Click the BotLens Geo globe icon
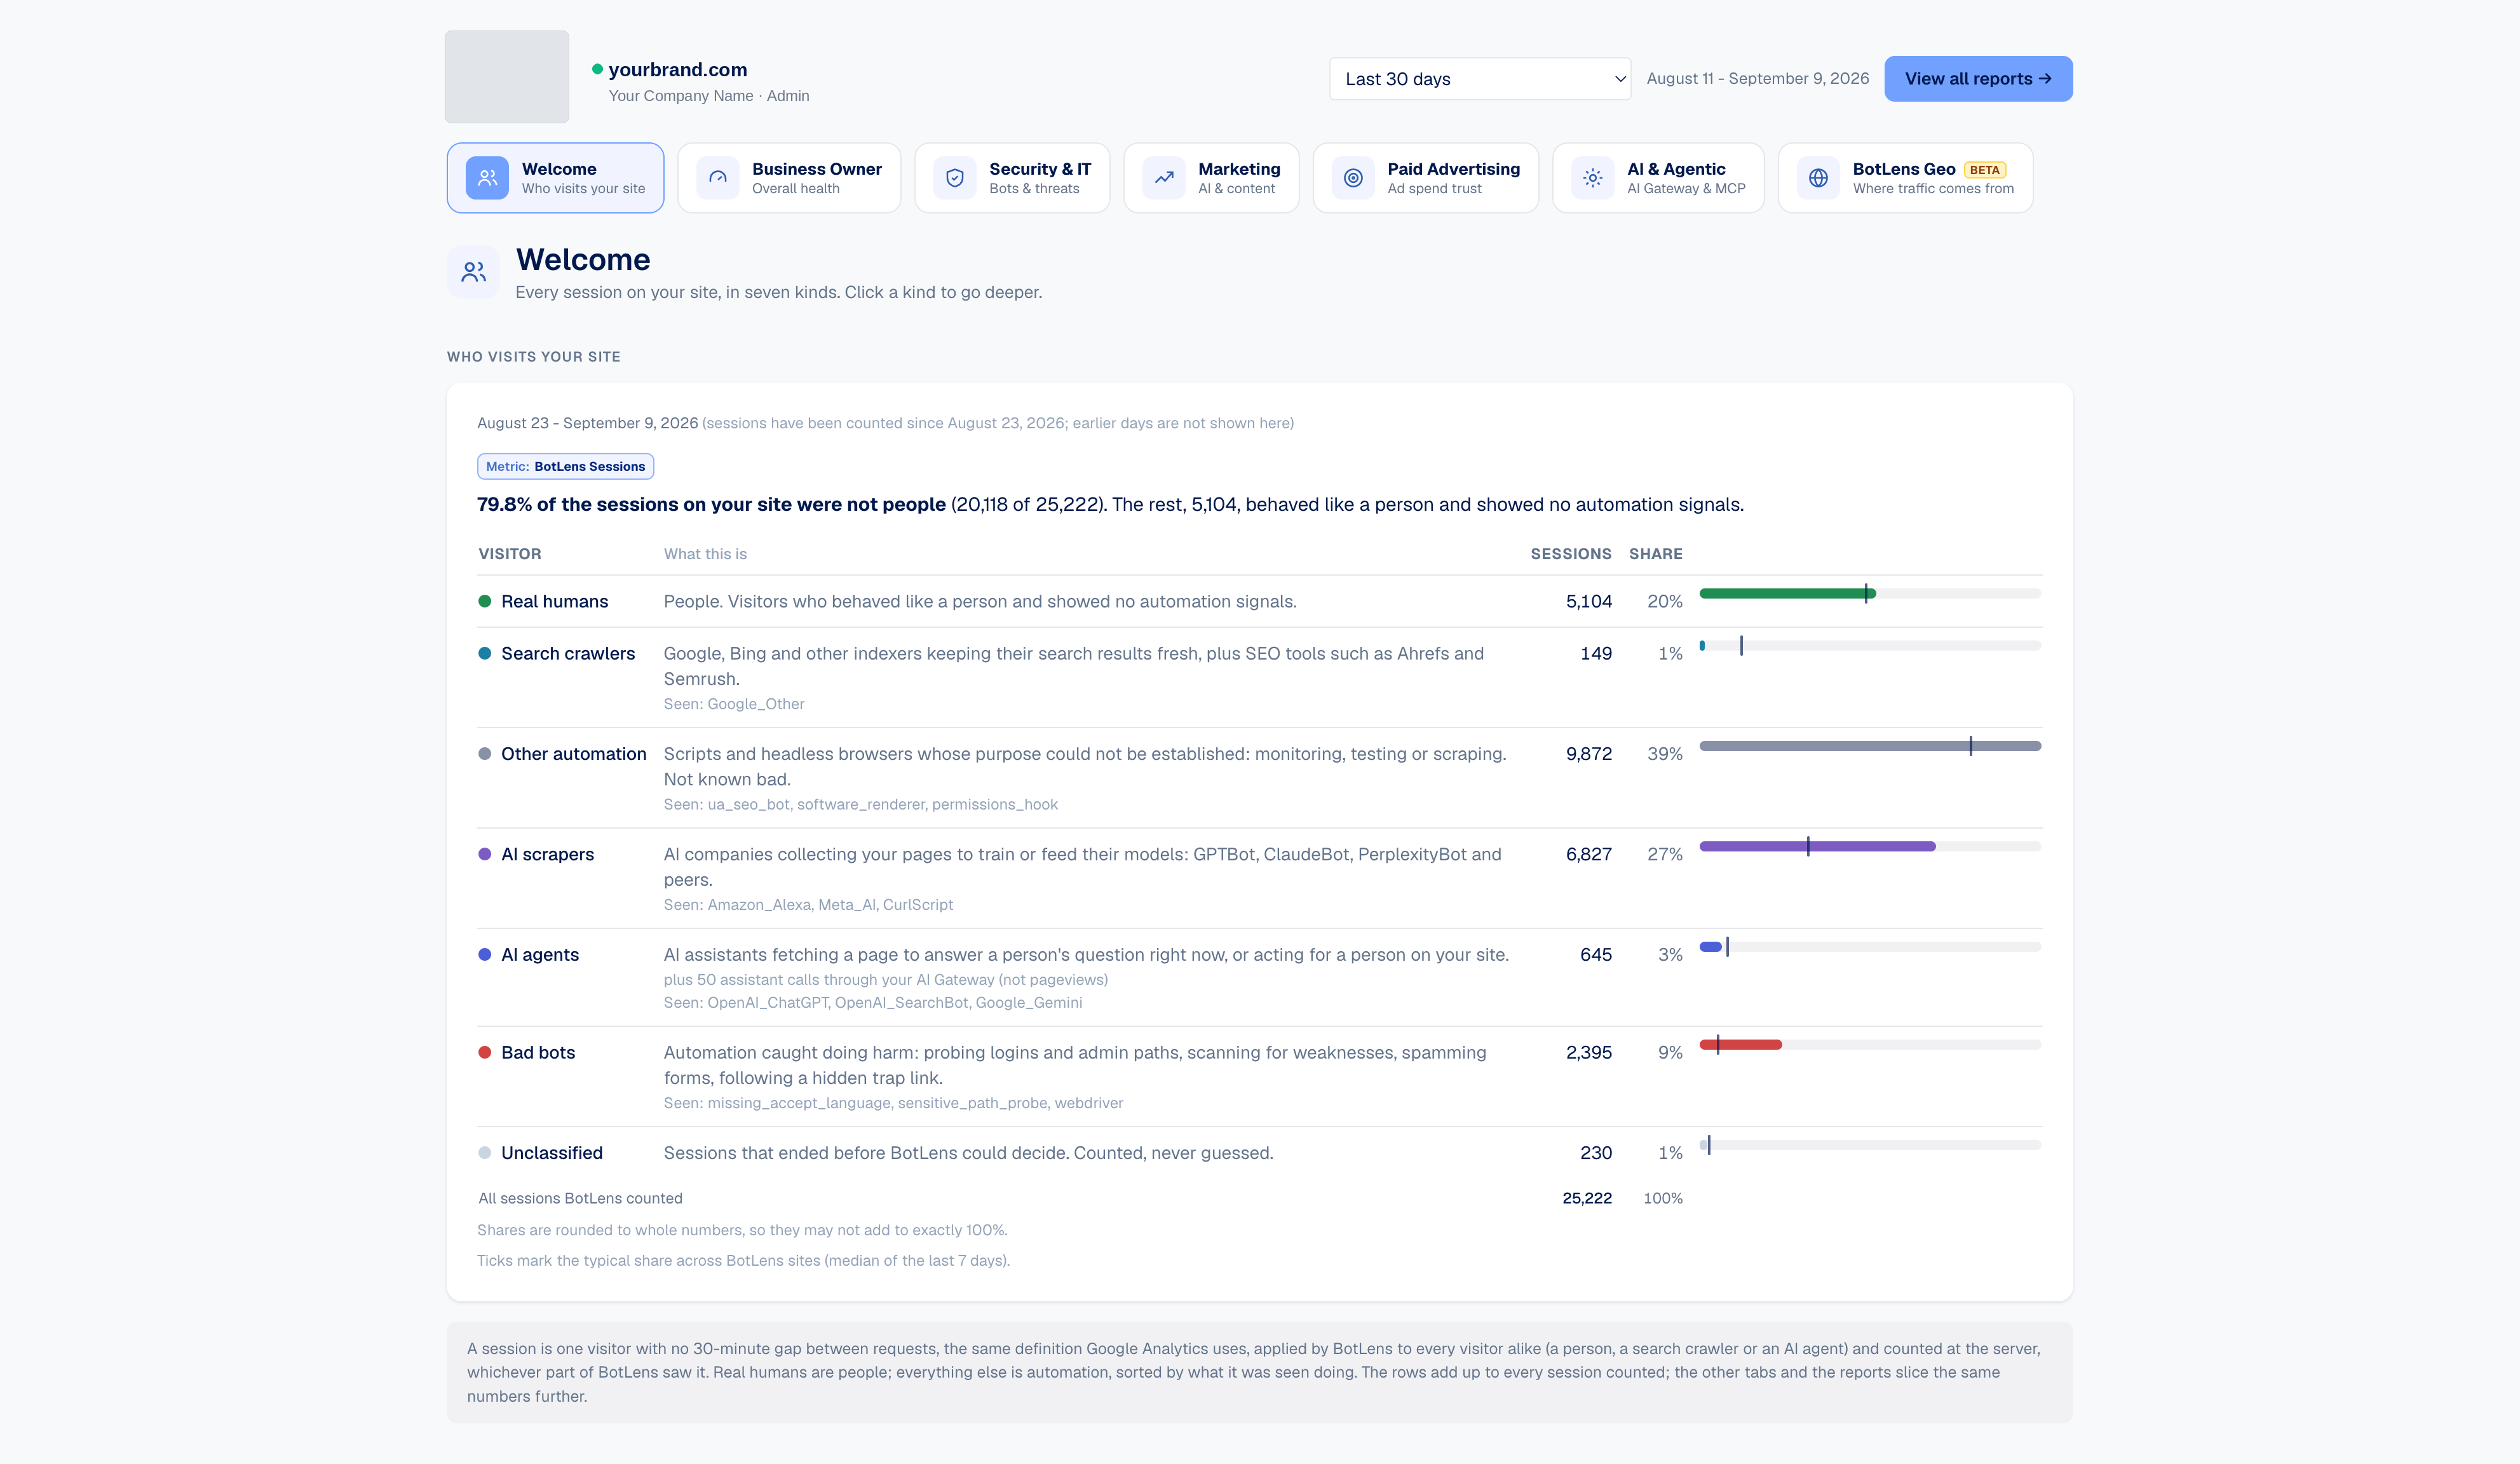2520x1464 pixels. pyautogui.click(x=1819, y=178)
